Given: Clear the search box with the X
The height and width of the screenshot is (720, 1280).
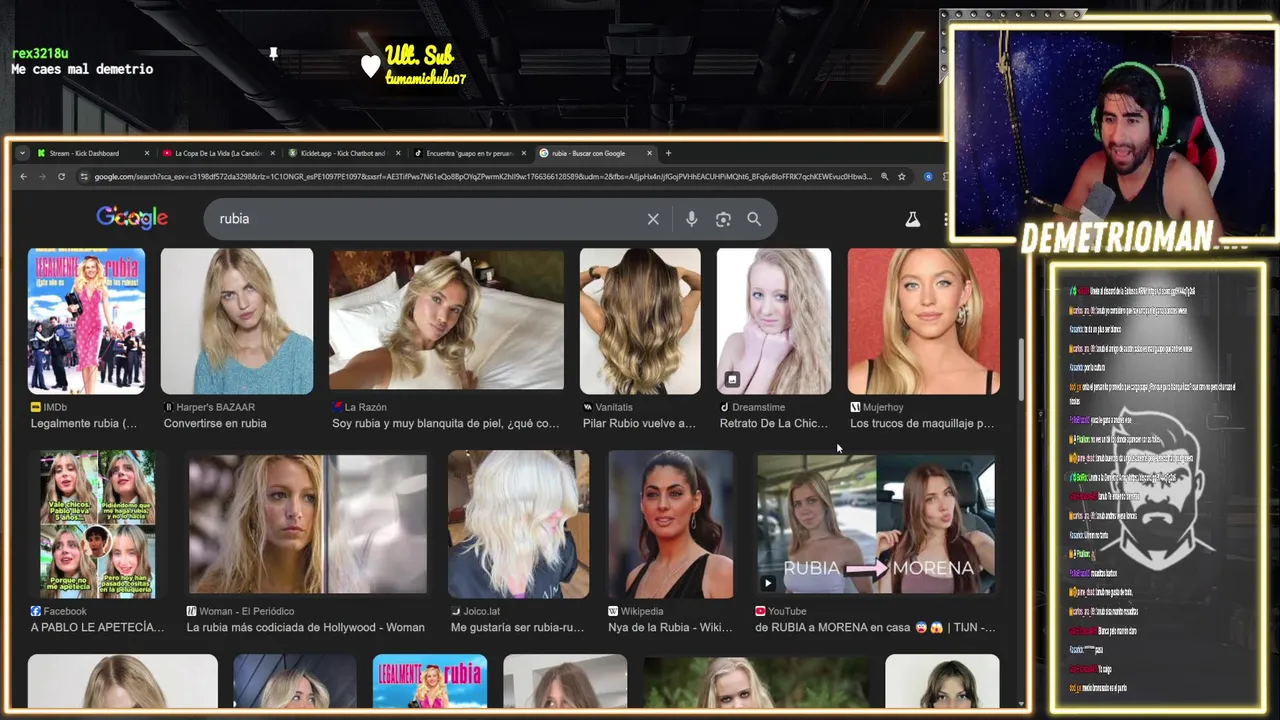Looking at the screenshot, I should [653, 219].
